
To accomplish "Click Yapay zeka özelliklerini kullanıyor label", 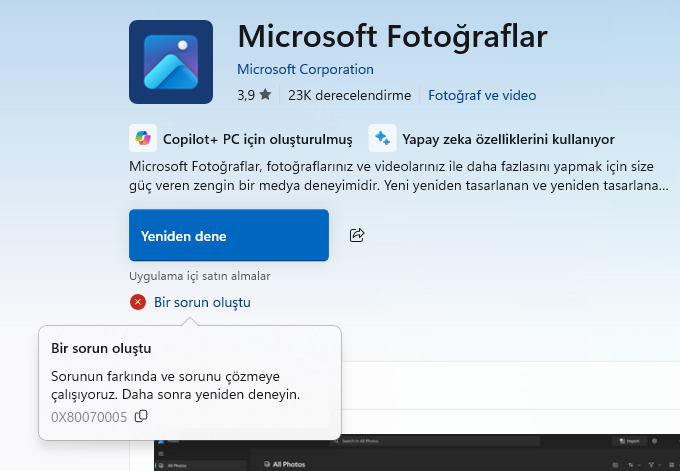I will tap(508, 139).
